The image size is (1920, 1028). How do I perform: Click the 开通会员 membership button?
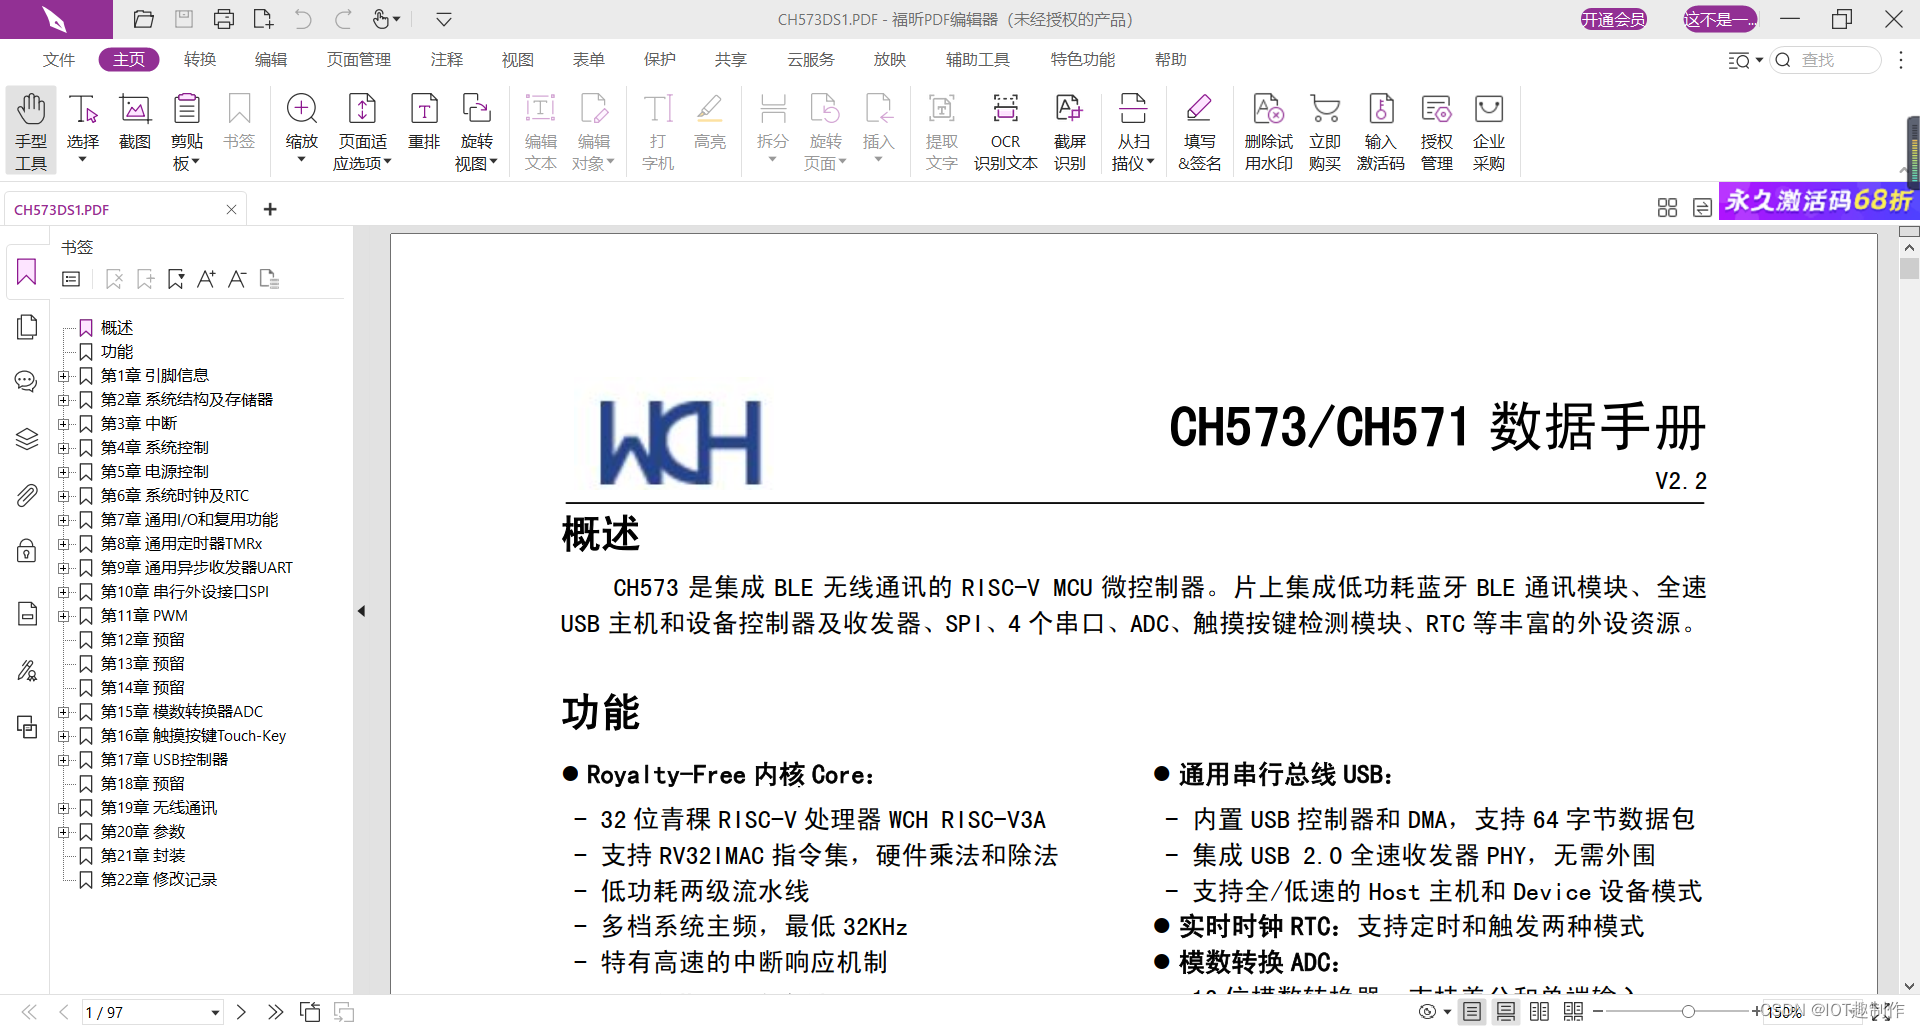coord(1613,19)
